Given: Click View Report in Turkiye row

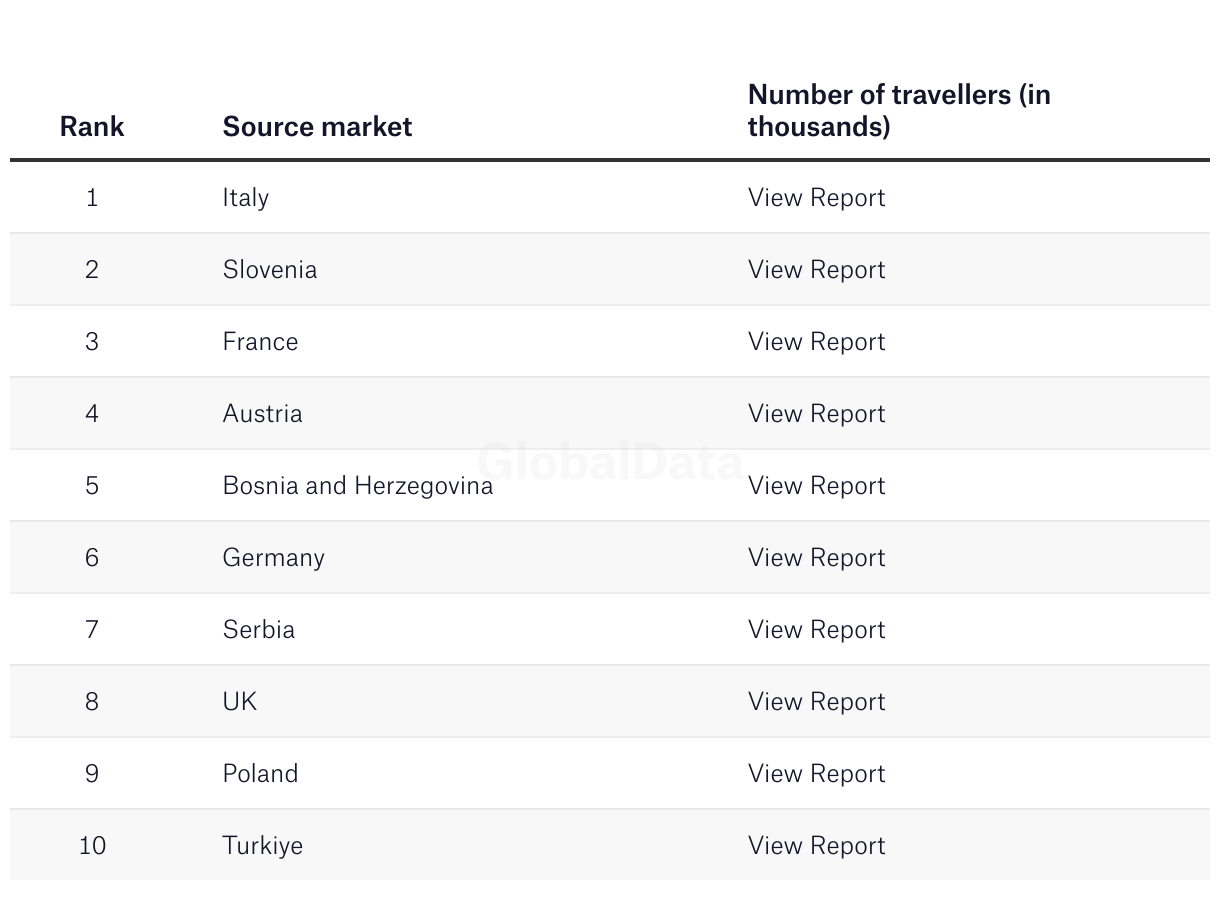Looking at the screenshot, I should (x=816, y=846).
